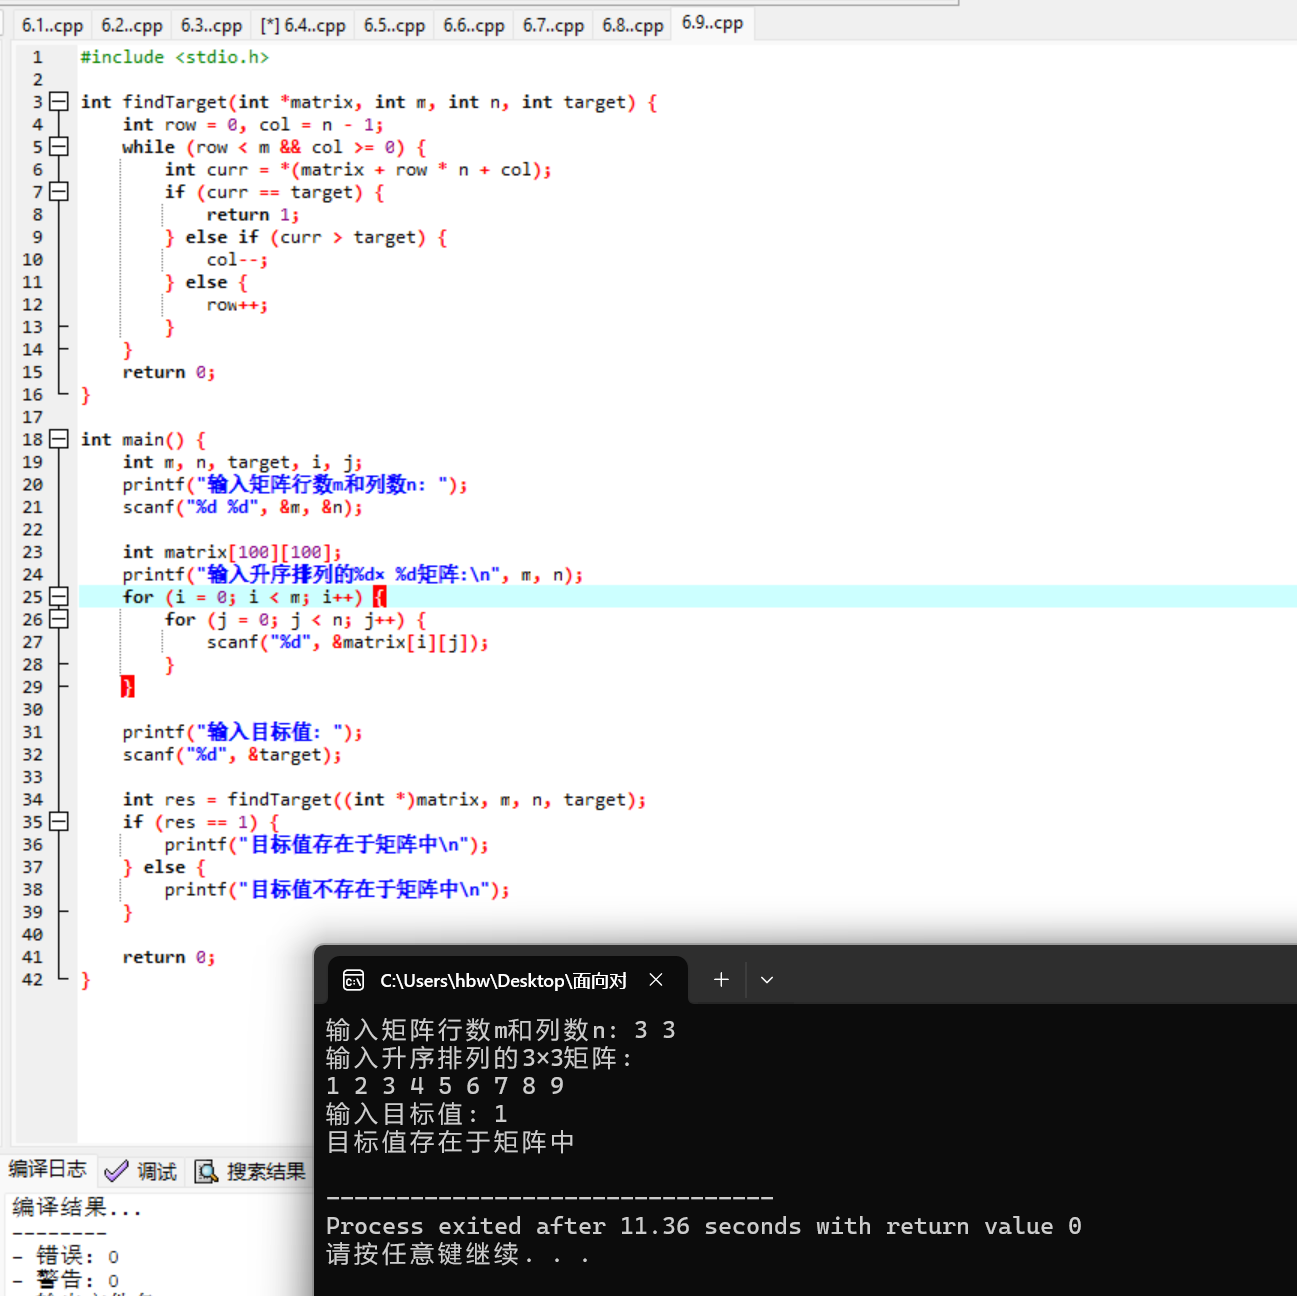1297x1296 pixels.
Task: Select the modified [*] 6.4..cpp tab
Action: (302, 25)
